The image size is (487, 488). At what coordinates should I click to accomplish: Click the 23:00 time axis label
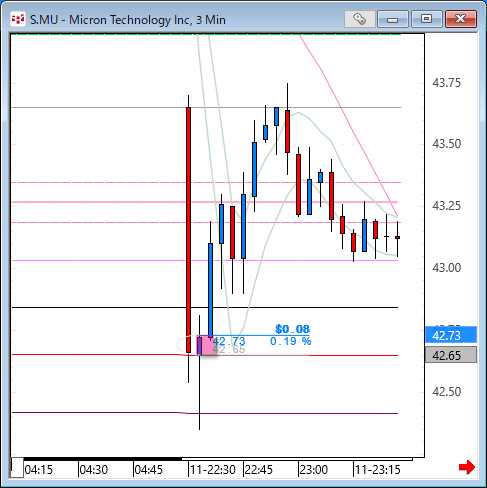click(x=314, y=470)
